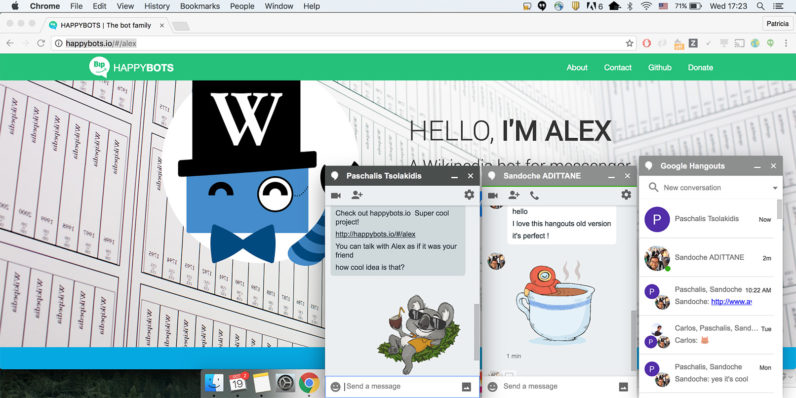The width and height of the screenshot is (796, 398).
Task: Open Finder from the Dock
Action: 214,383
